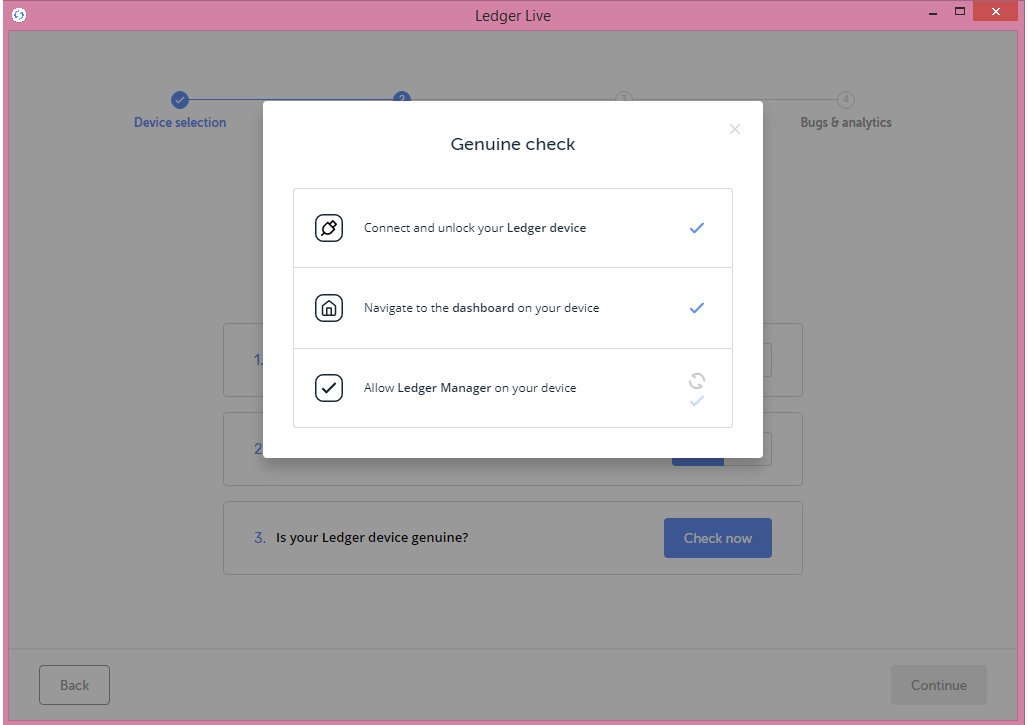Click the completed step one circle
This screenshot has width=1028, height=725.
tap(180, 100)
